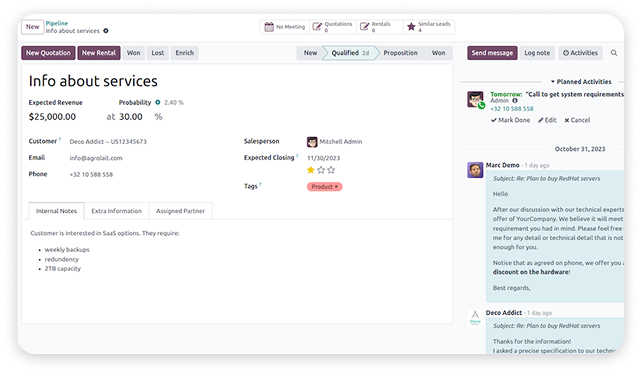This screenshot has width=640, height=373.
Task: Click the info icon beside Admin
Action: click(515, 100)
